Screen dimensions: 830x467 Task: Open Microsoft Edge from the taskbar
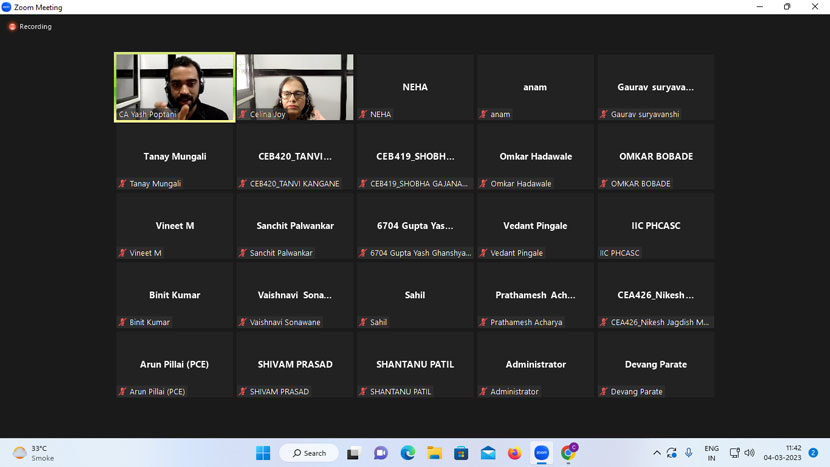pyautogui.click(x=408, y=453)
